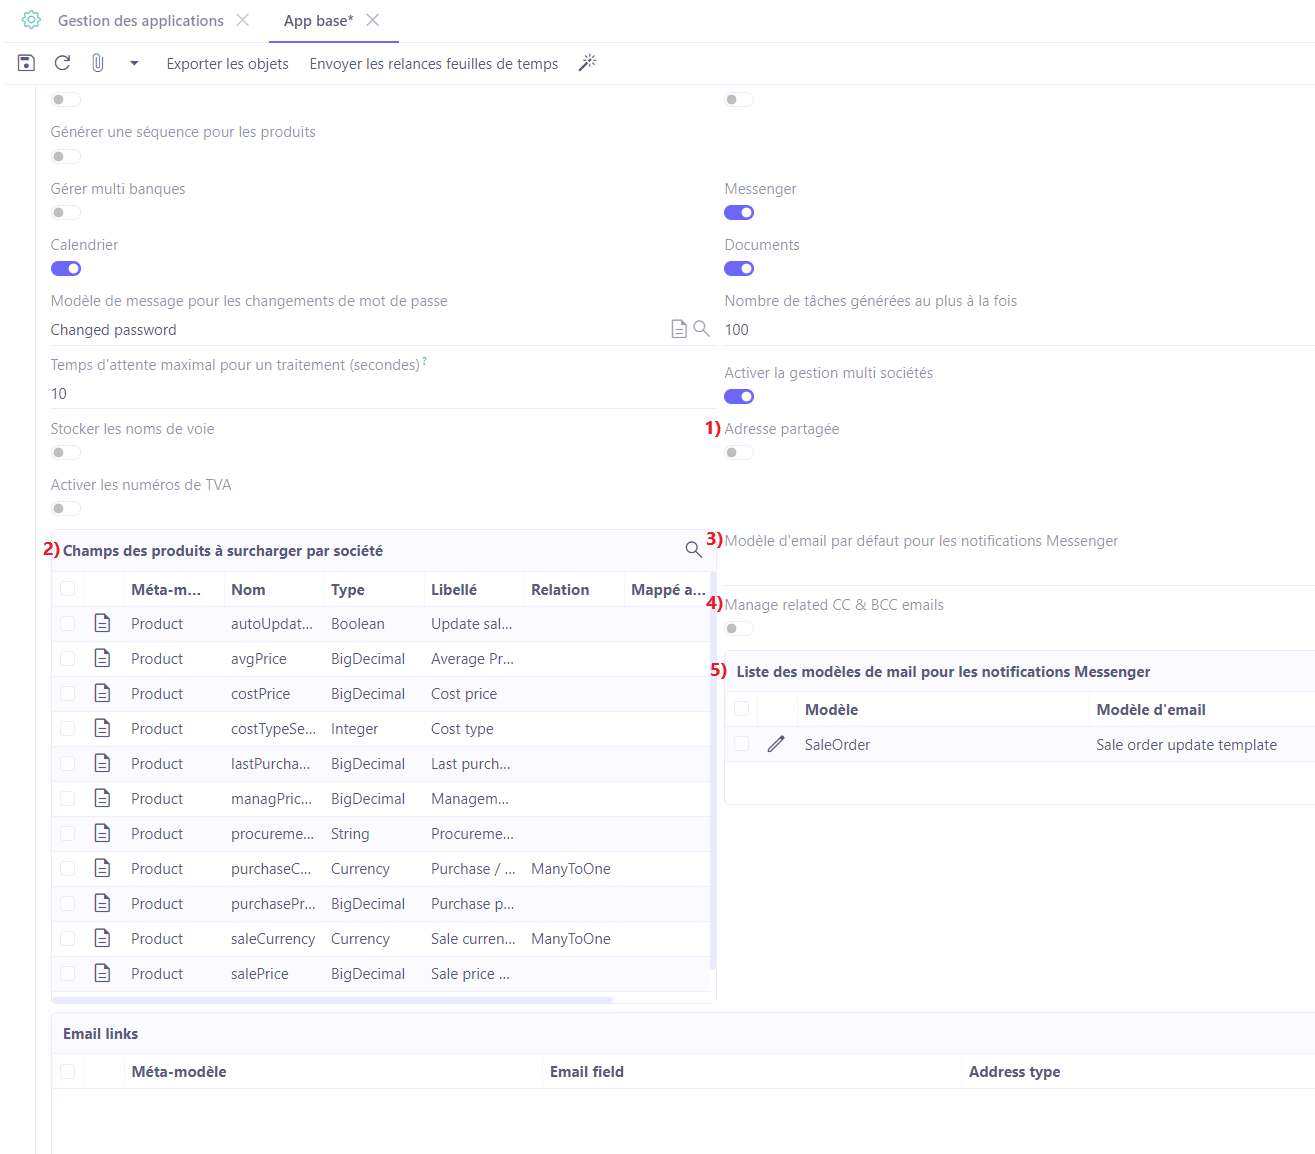Open document icon for purchasePr row
Image resolution: width=1315 pixels, height=1154 pixels.
[102, 903]
